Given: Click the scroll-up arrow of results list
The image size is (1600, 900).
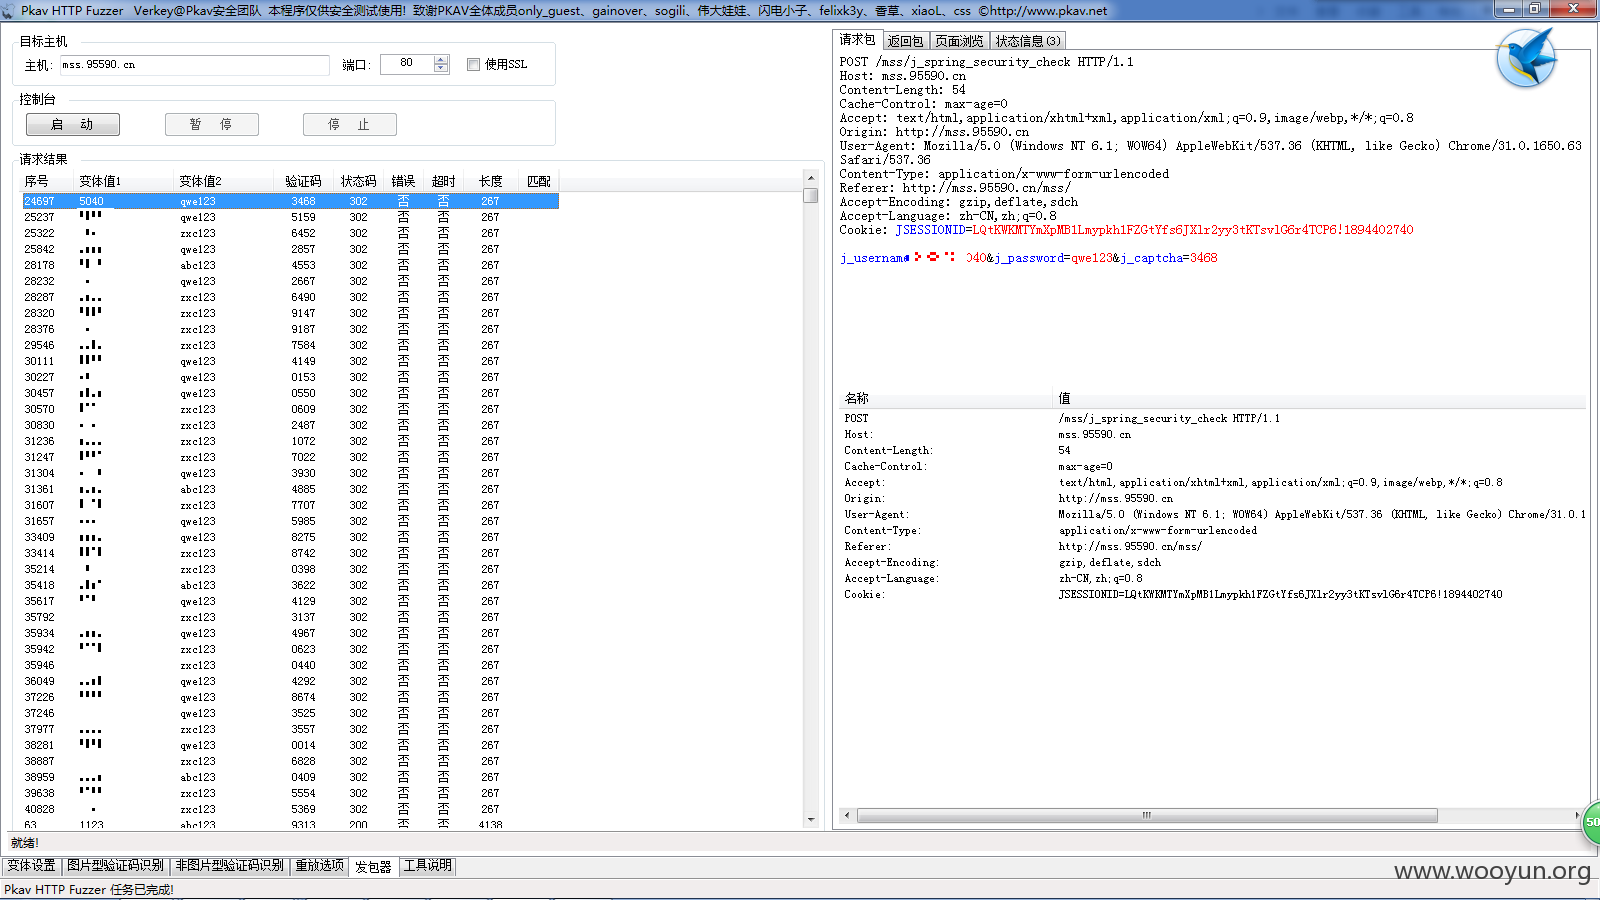Looking at the screenshot, I should coord(811,179).
